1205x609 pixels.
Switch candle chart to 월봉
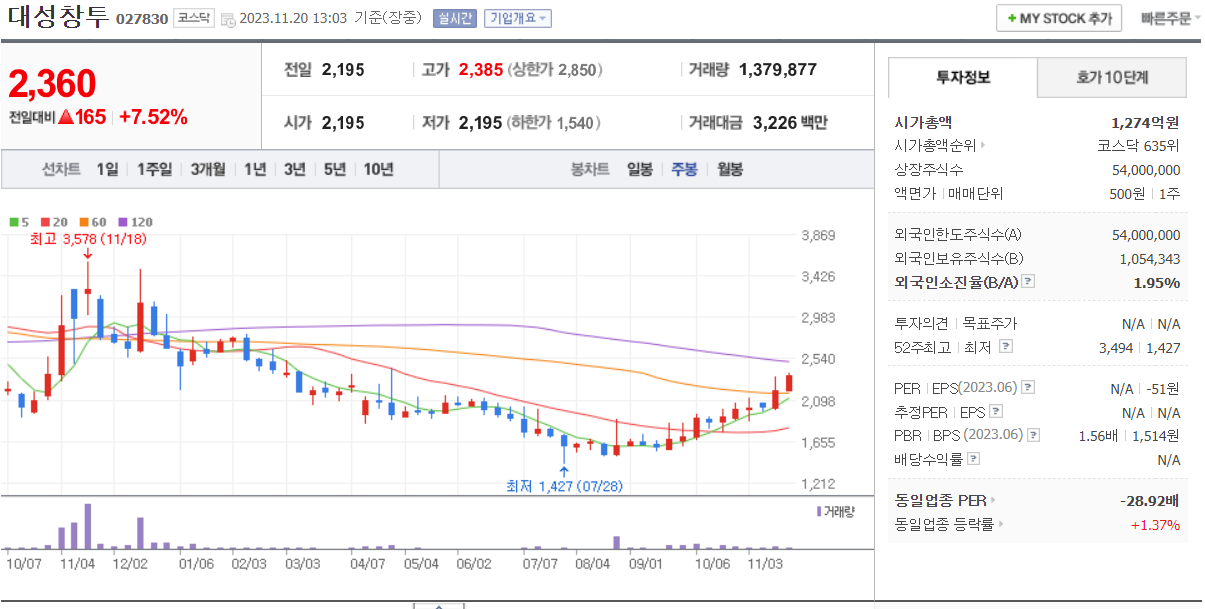730,169
